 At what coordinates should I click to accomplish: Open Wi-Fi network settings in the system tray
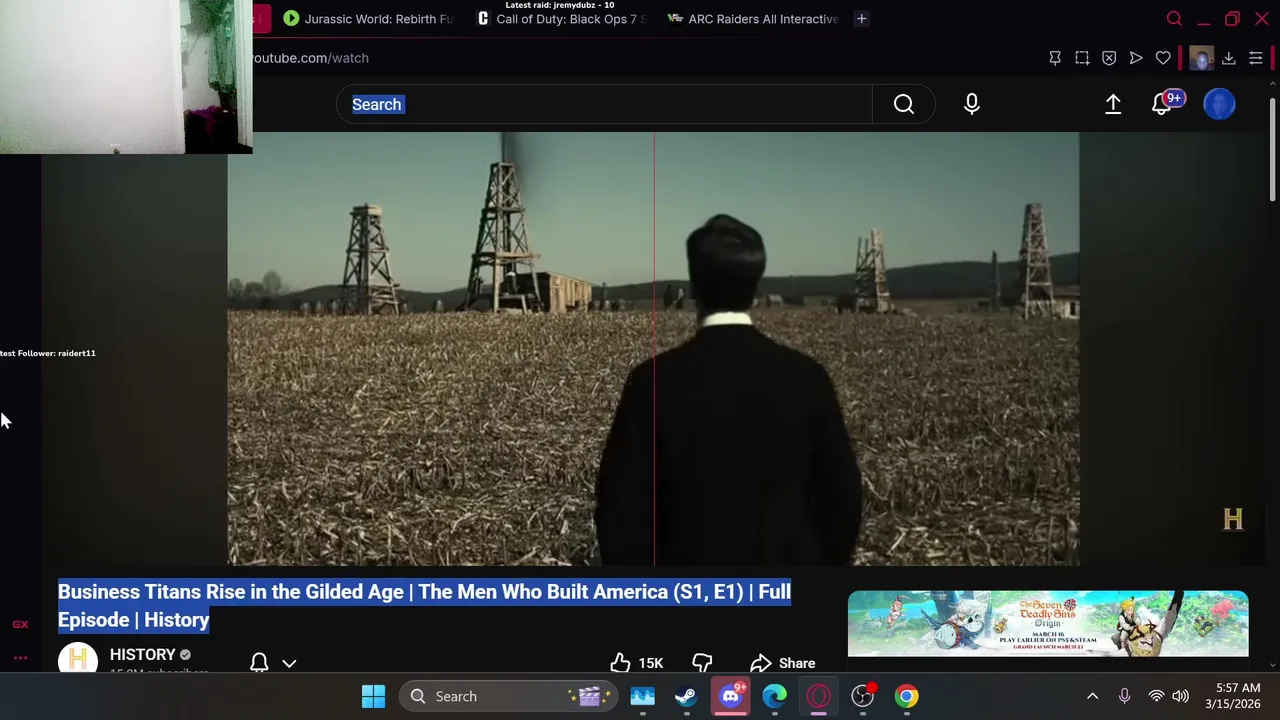click(1156, 696)
